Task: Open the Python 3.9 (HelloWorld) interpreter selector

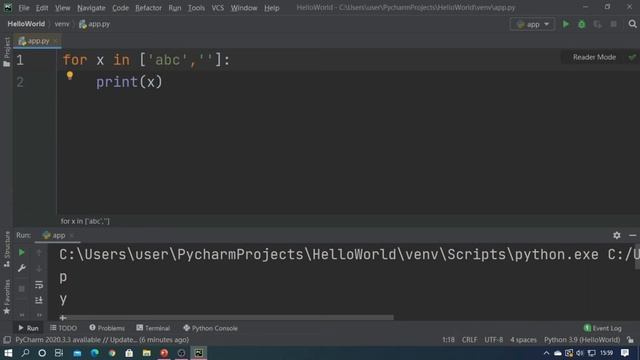Action: (582, 340)
